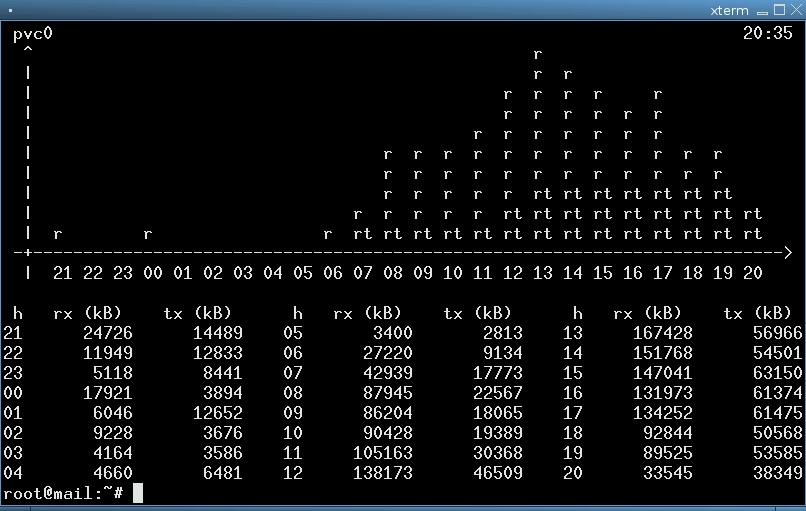Click hour 07 on the graph axis
Image resolution: width=806 pixels, height=511 pixels.
click(x=363, y=273)
